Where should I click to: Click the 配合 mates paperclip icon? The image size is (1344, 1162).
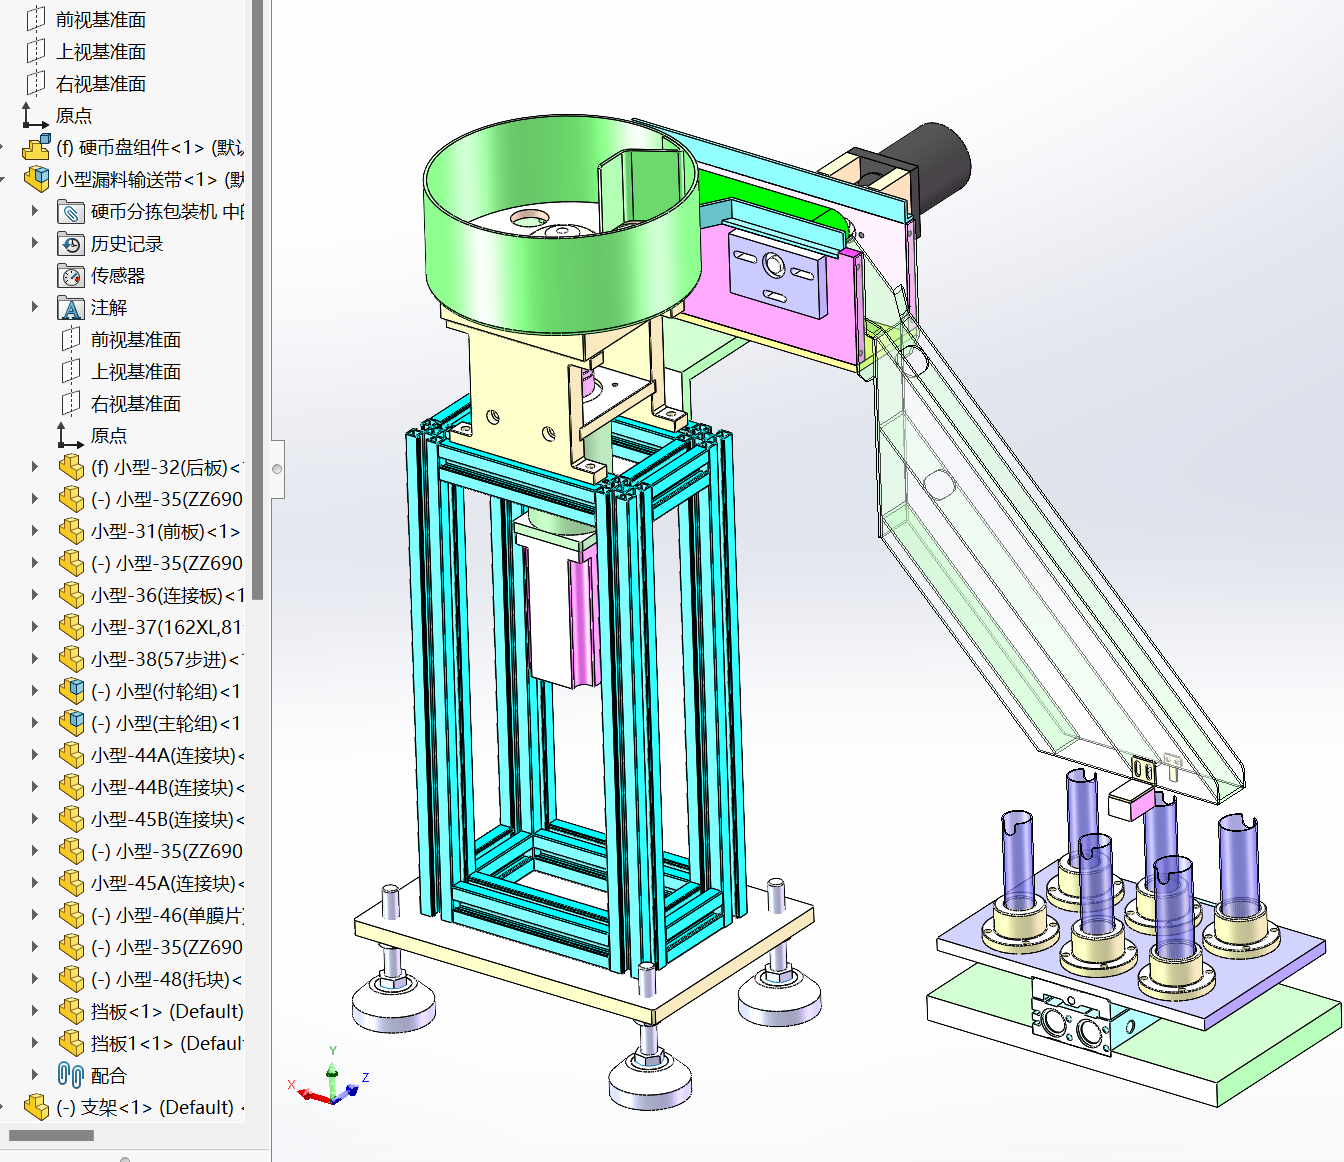pyautogui.click(x=71, y=1076)
